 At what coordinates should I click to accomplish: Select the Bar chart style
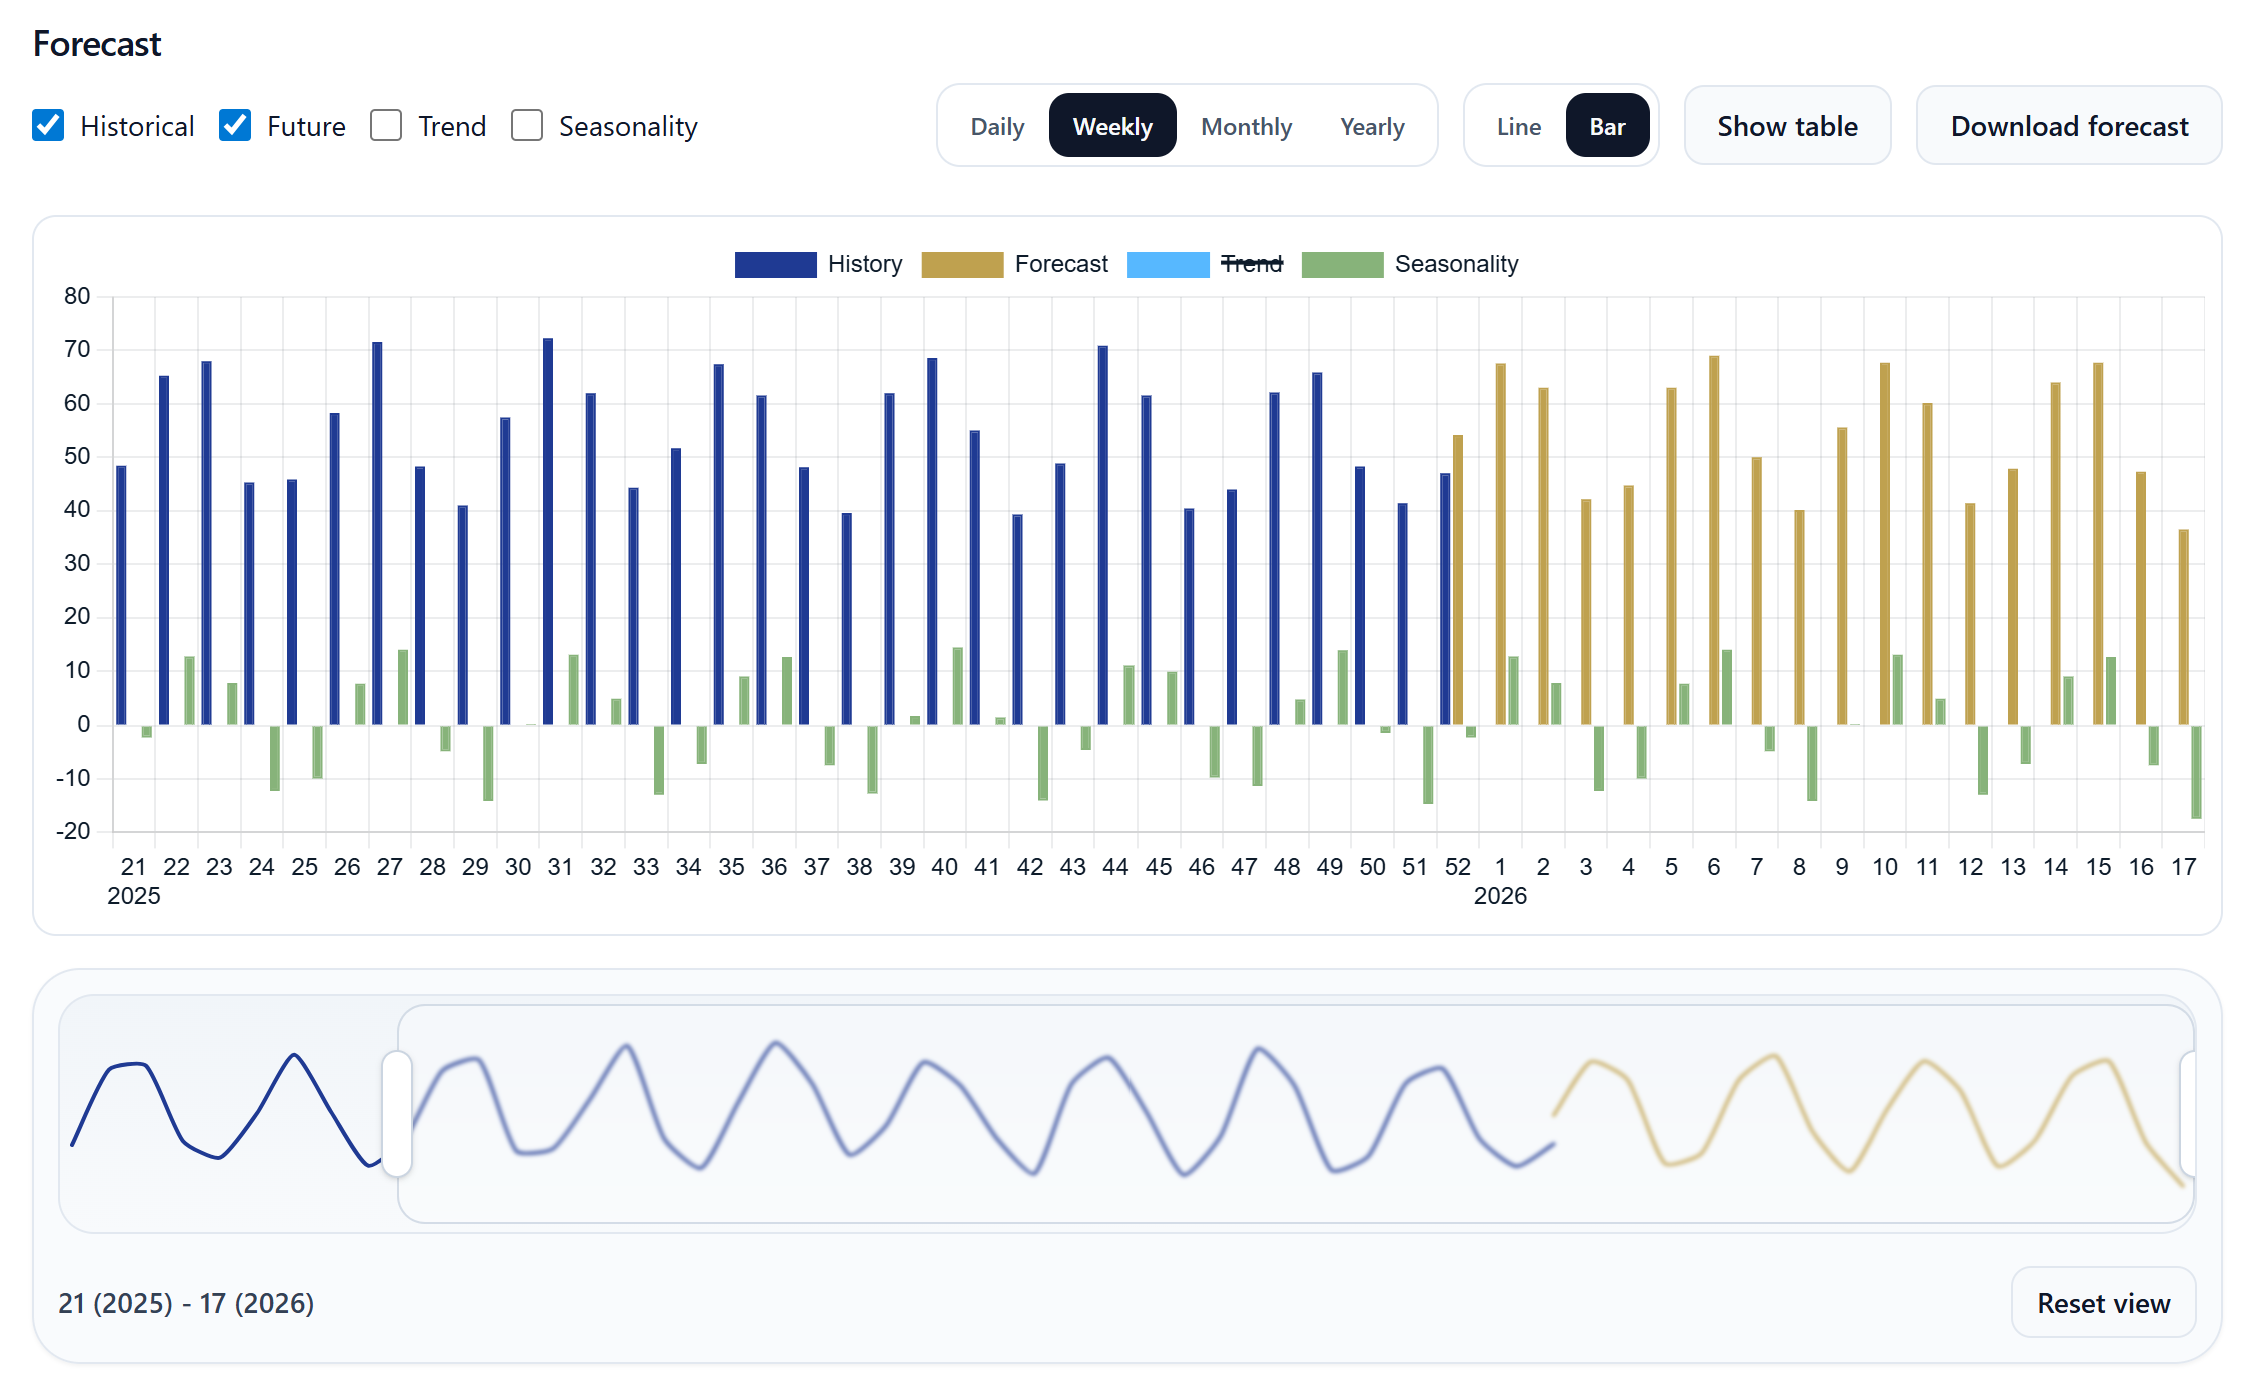point(1608,126)
